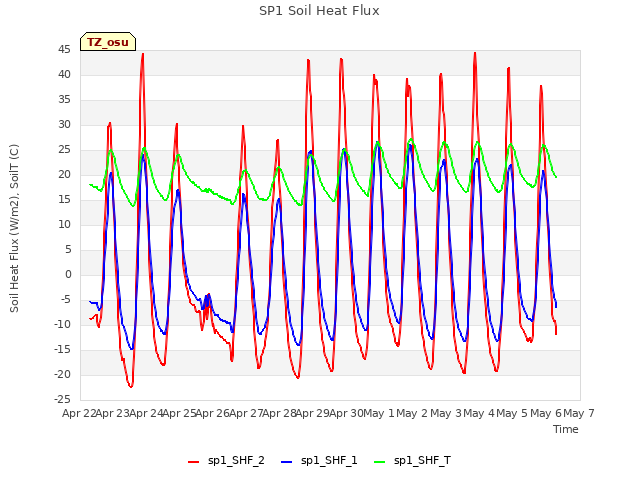Image resolution: width=640 pixels, height=480 pixels.
Task: Select the Apr 24 x-axis tick label
Action: click(x=146, y=413)
